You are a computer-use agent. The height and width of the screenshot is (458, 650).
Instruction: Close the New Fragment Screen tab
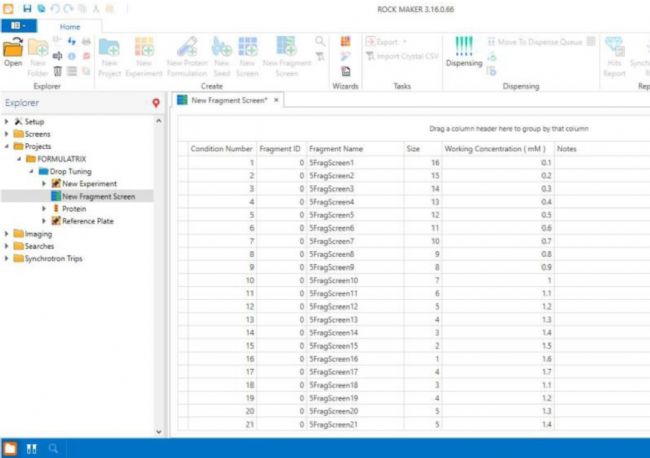coord(276,101)
